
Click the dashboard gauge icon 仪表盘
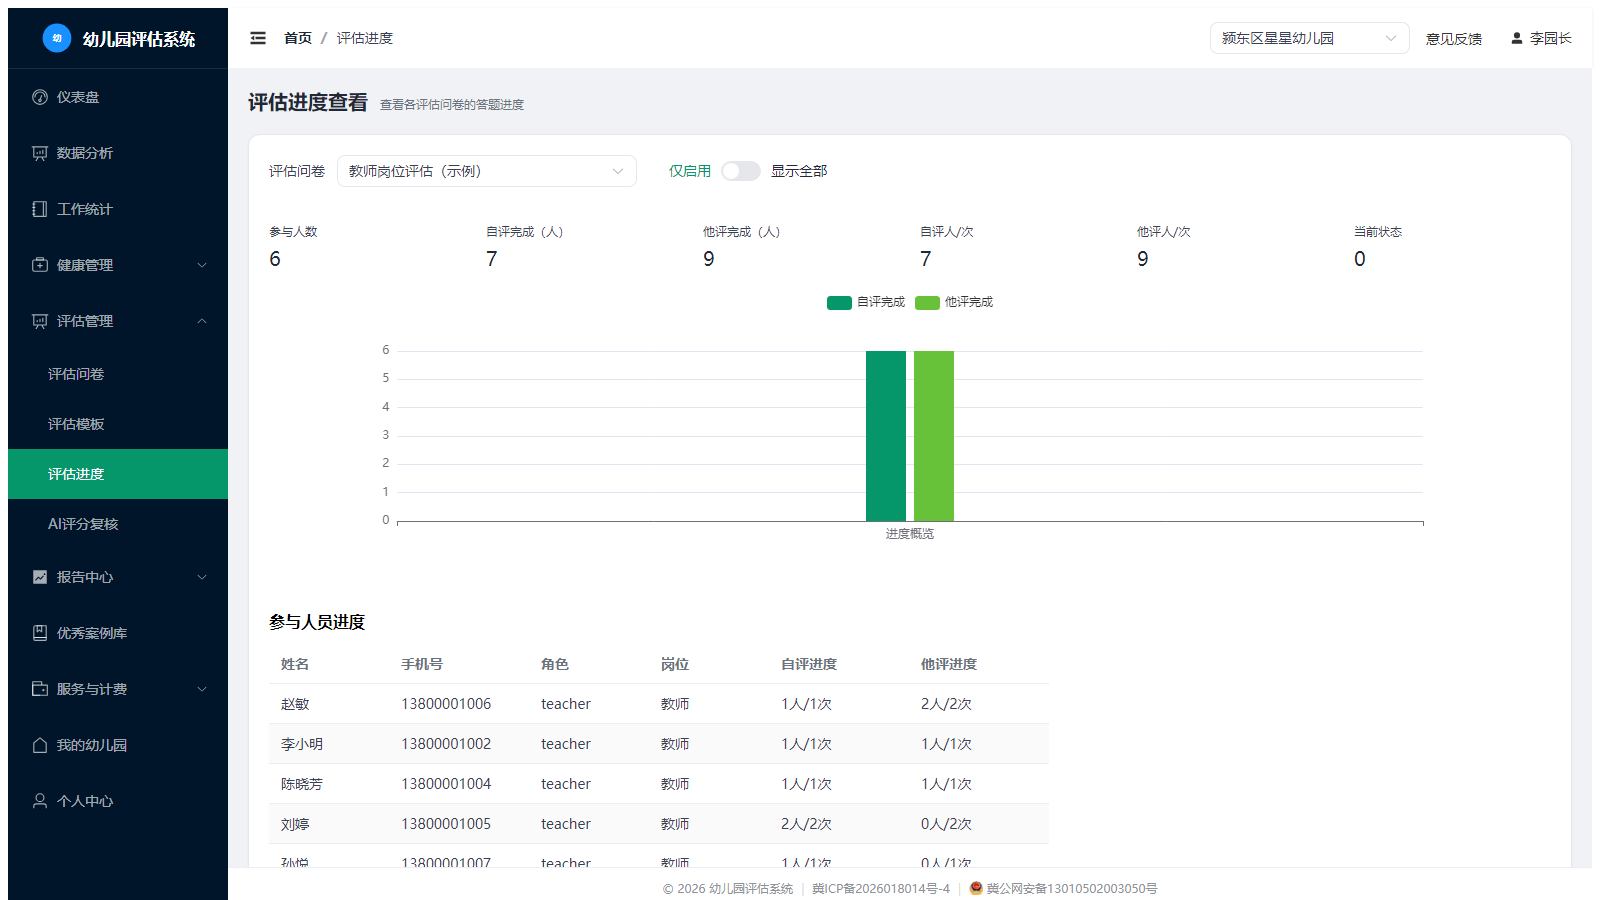(x=40, y=97)
